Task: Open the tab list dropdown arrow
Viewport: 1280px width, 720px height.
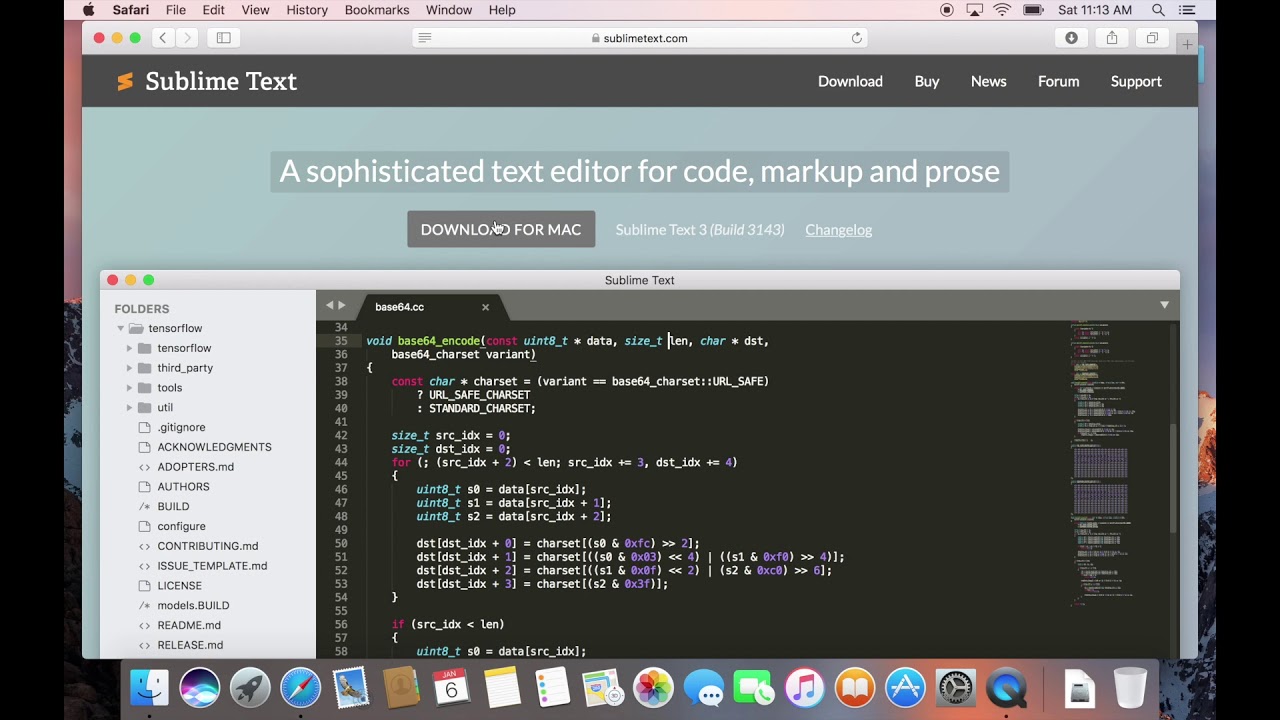Action: coord(1164,305)
